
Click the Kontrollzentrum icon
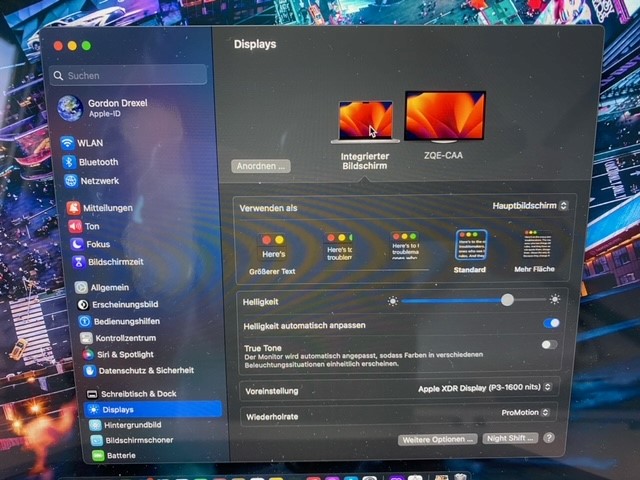(x=86, y=338)
